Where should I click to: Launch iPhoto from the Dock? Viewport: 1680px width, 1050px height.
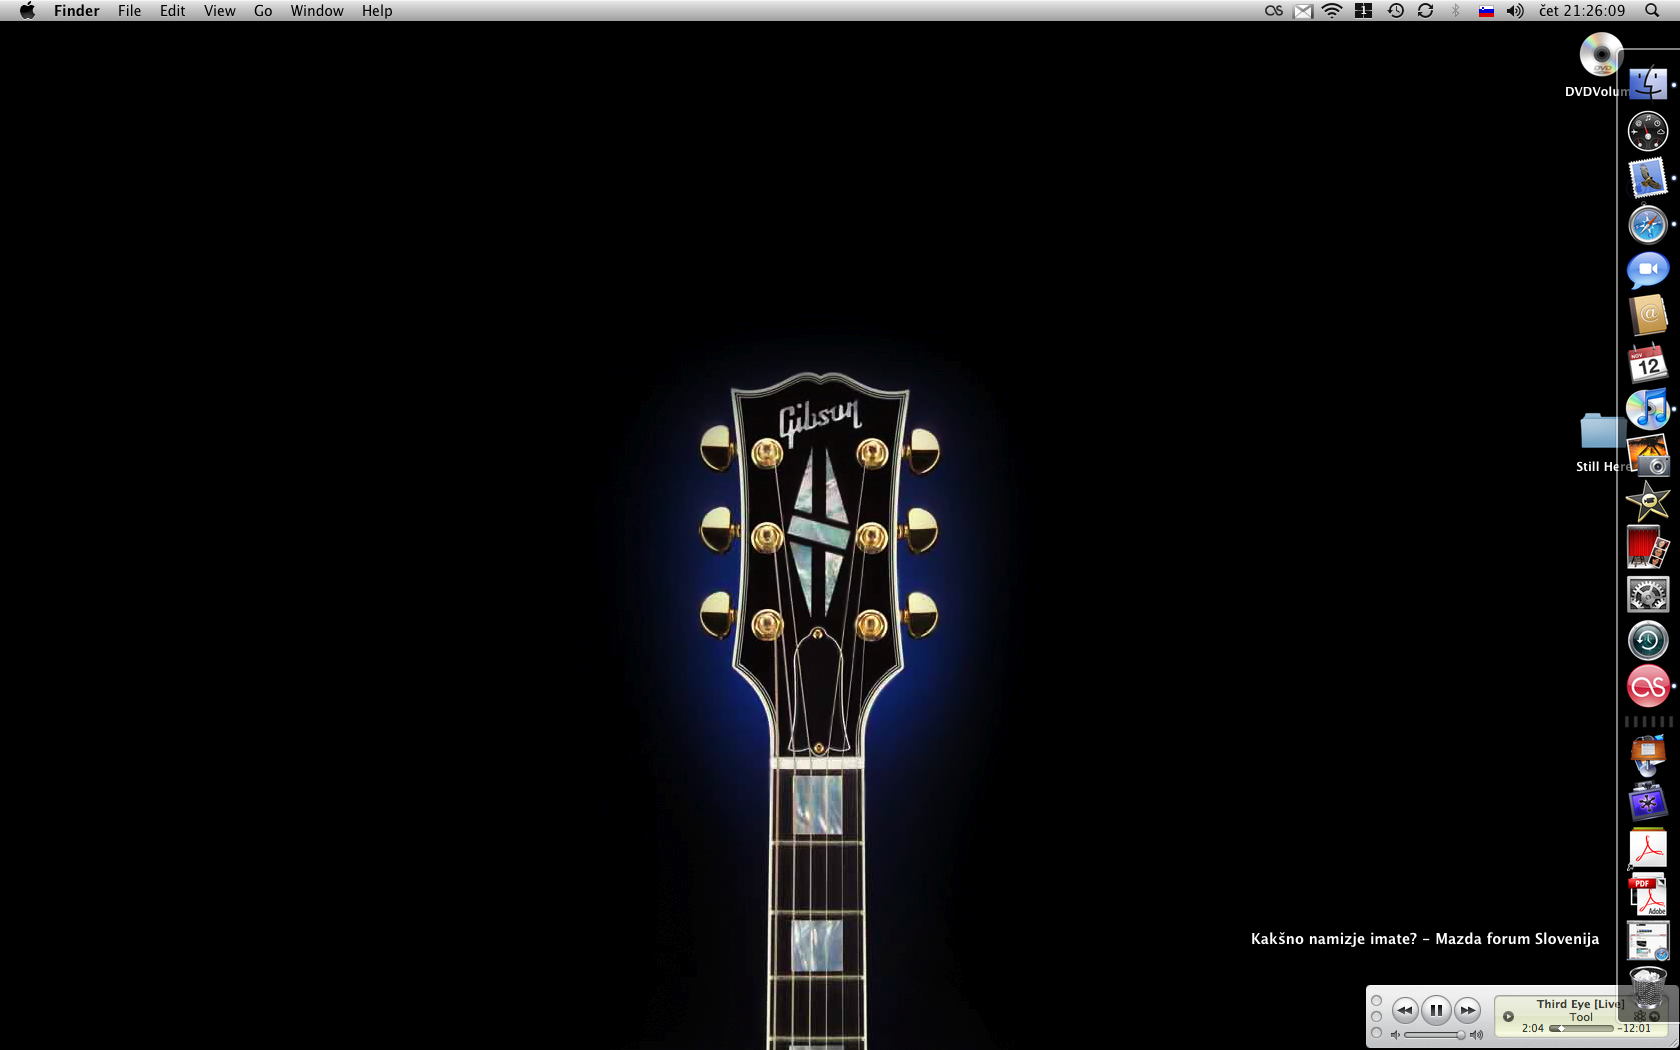tap(1648, 455)
